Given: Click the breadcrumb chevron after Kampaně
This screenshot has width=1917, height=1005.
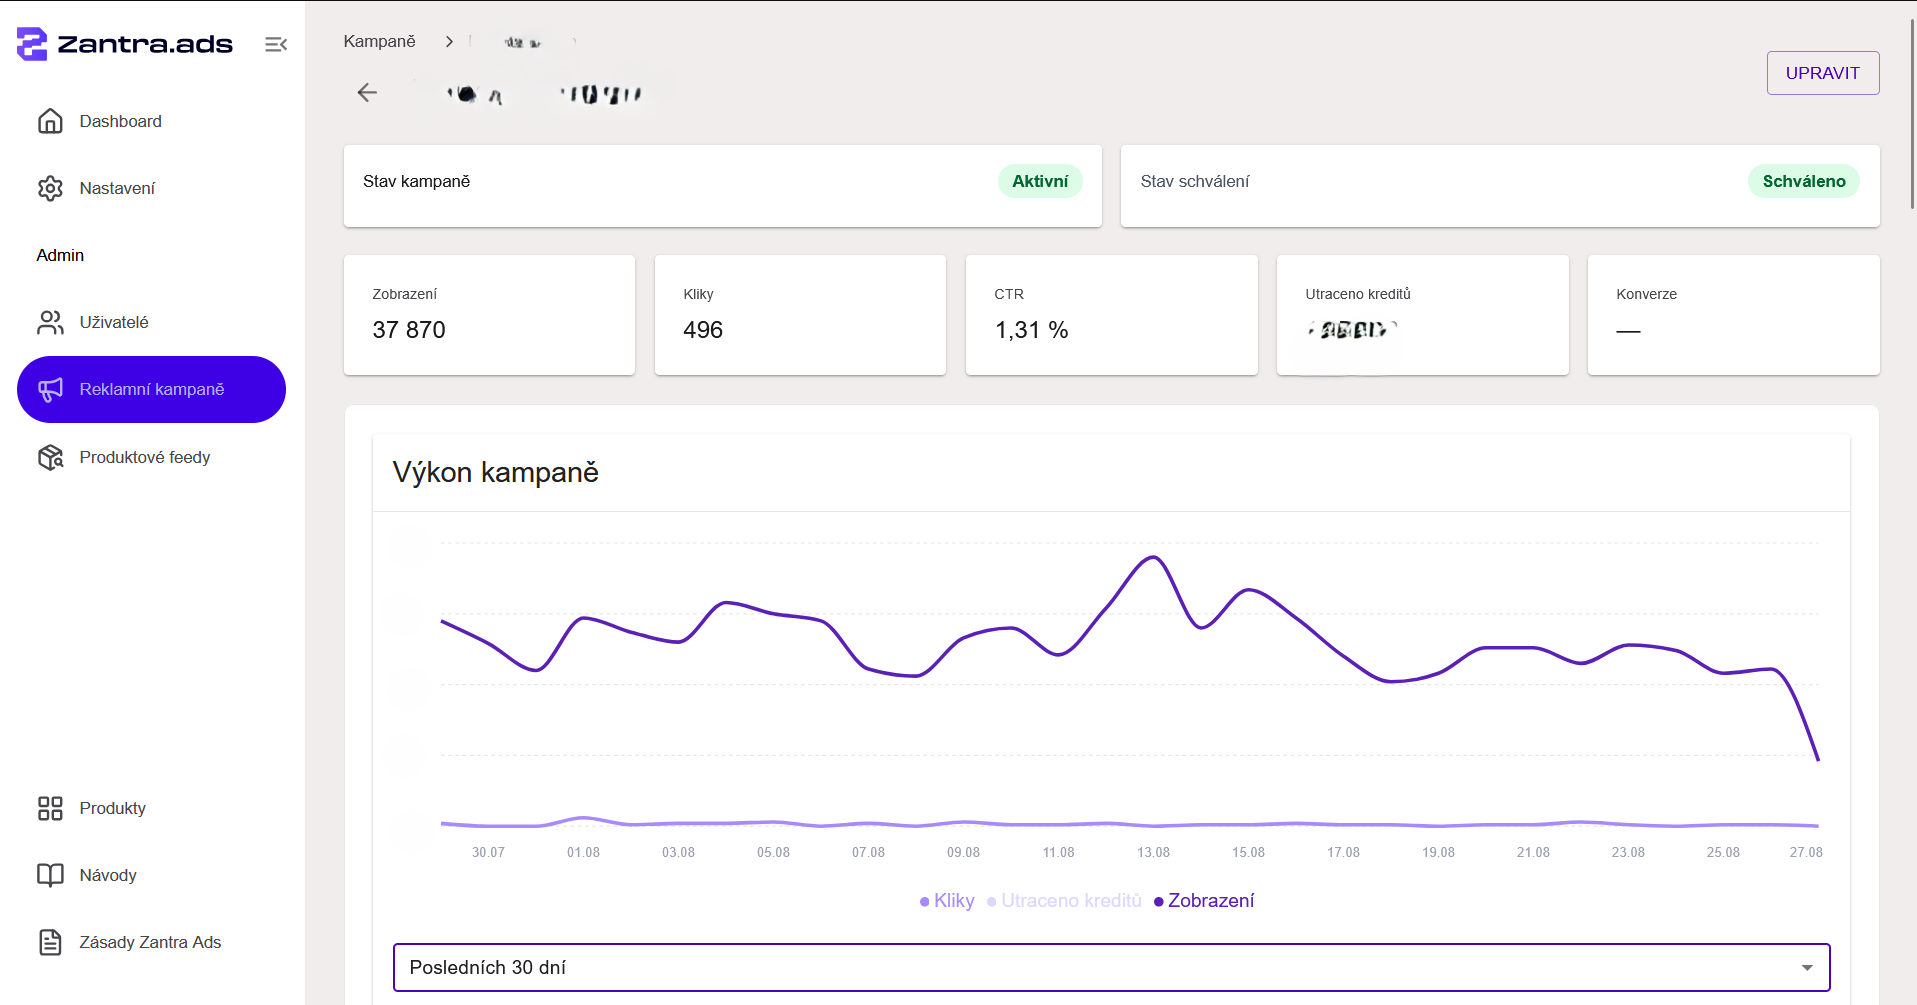Looking at the screenshot, I should tap(449, 41).
